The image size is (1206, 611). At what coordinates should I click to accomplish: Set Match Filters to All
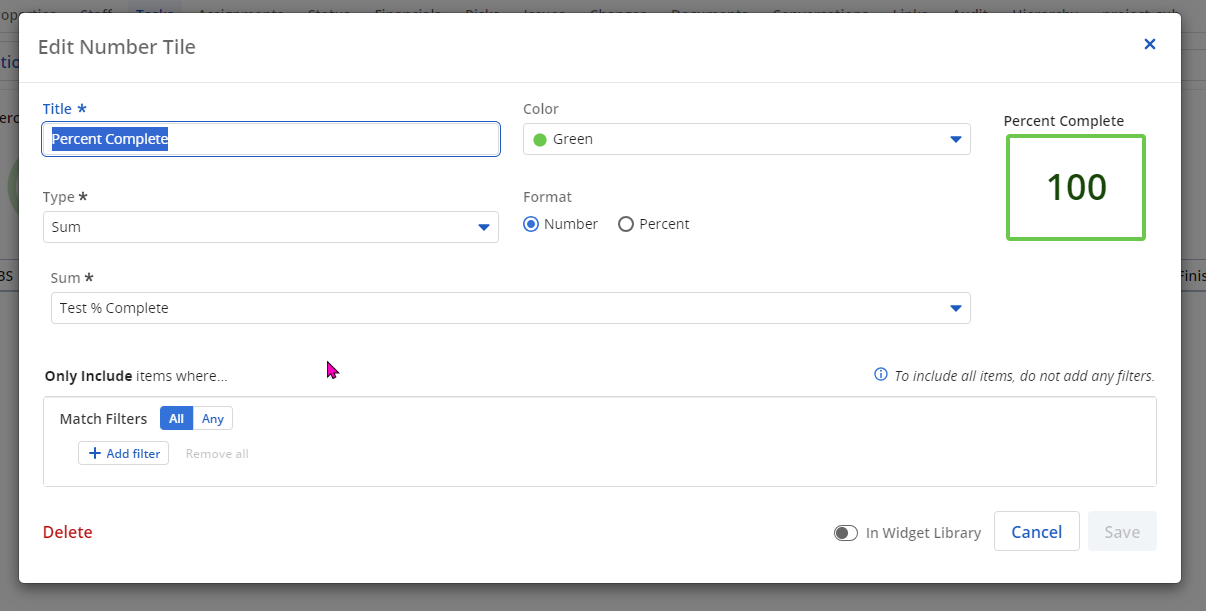tap(176, 419)
